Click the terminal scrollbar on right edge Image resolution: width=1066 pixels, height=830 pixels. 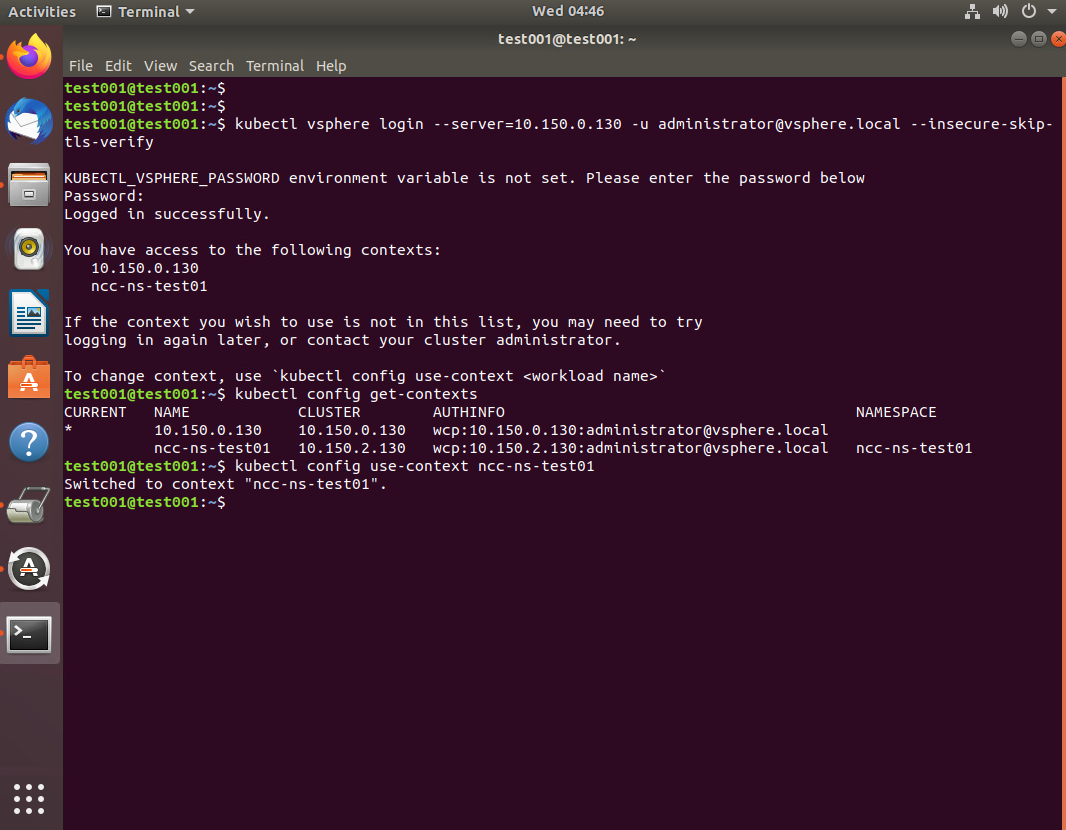[1063, 453]
